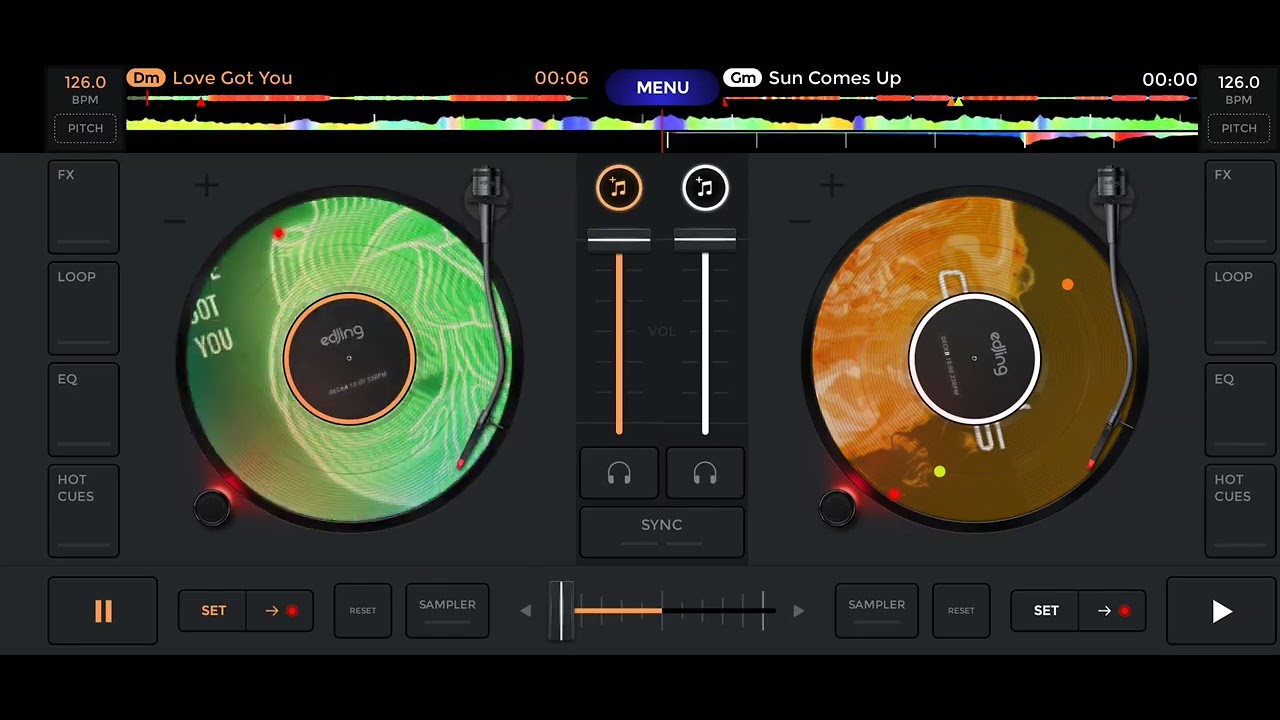Screen dimensions: 1280x720
Task: Open left deck PITCH control
Action: (x=85, y=128)
